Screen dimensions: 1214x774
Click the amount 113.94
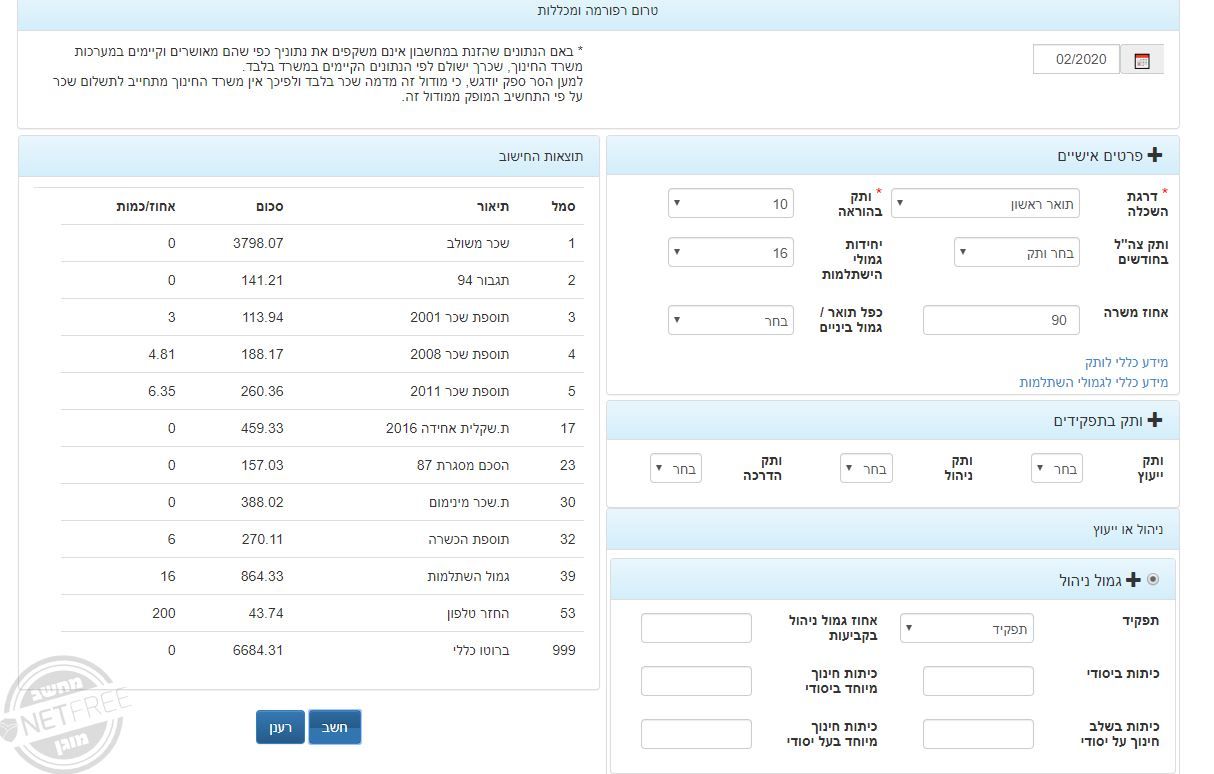pyautogui.click(x=262, y=317)
